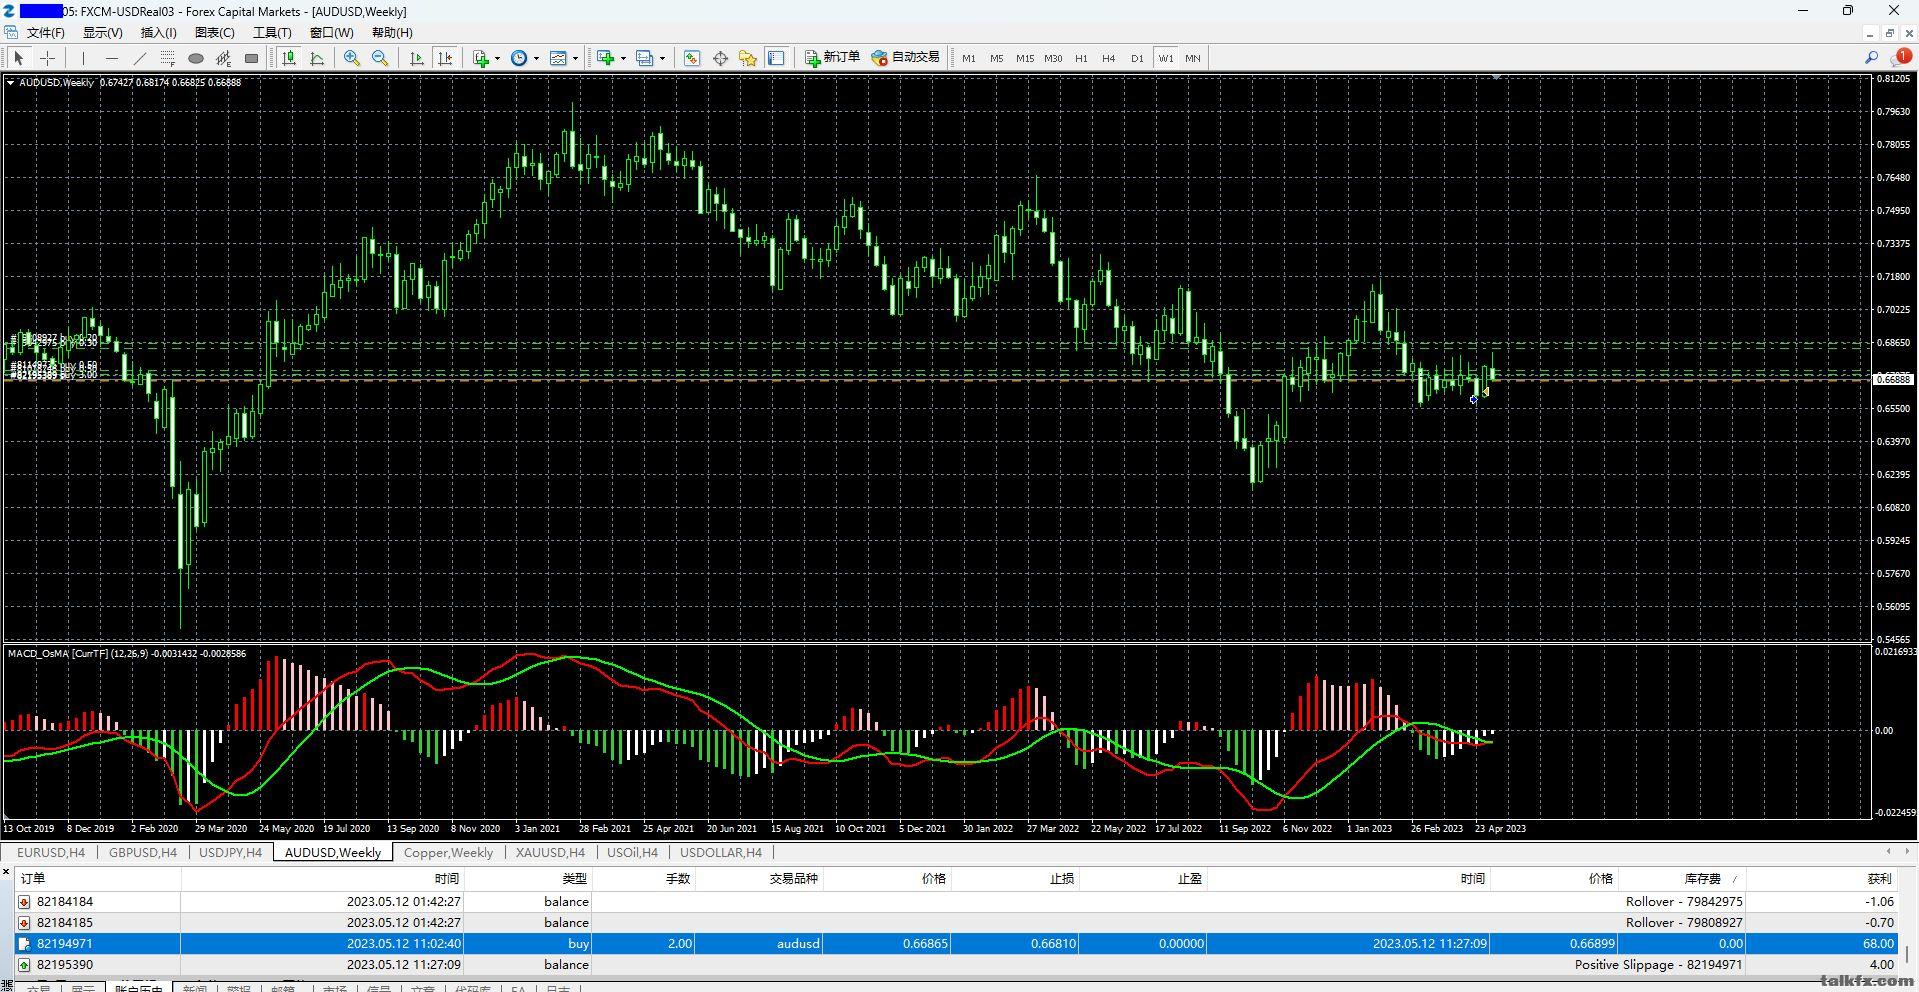The image size is (1919, 992).
Task: Switch to M1 timeframe
Action: tap(969, 58)
